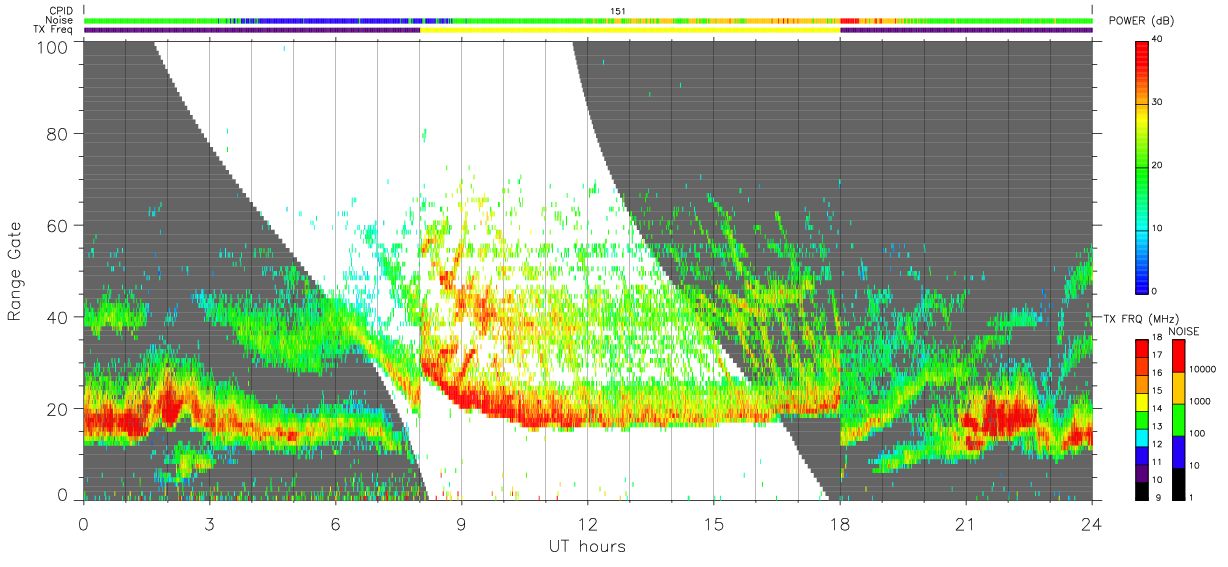Image resolution: width=1228 pixels, height=567 pixels.
Task: Click the 'UT hours' x-axis title
Action: (x=587, y=546)
